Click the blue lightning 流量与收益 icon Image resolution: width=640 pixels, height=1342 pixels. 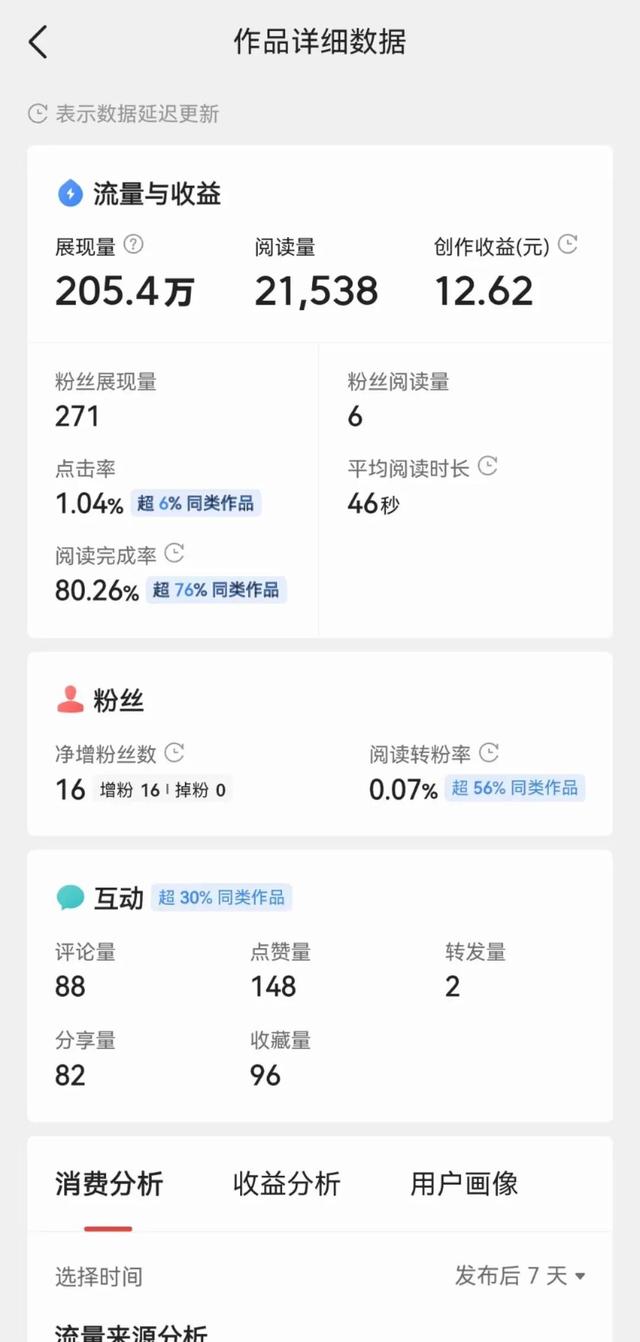70,193
